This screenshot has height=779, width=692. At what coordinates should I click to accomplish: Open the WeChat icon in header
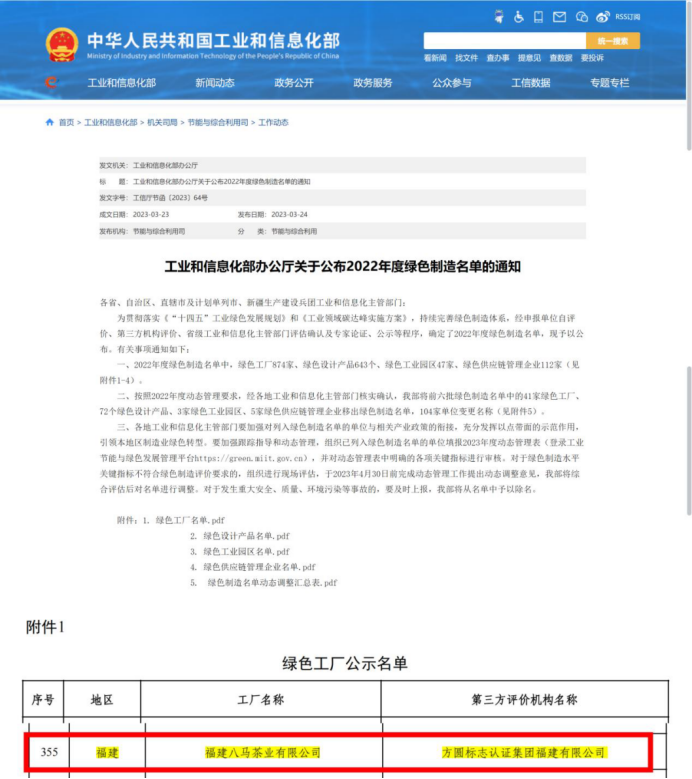(582, 17)
